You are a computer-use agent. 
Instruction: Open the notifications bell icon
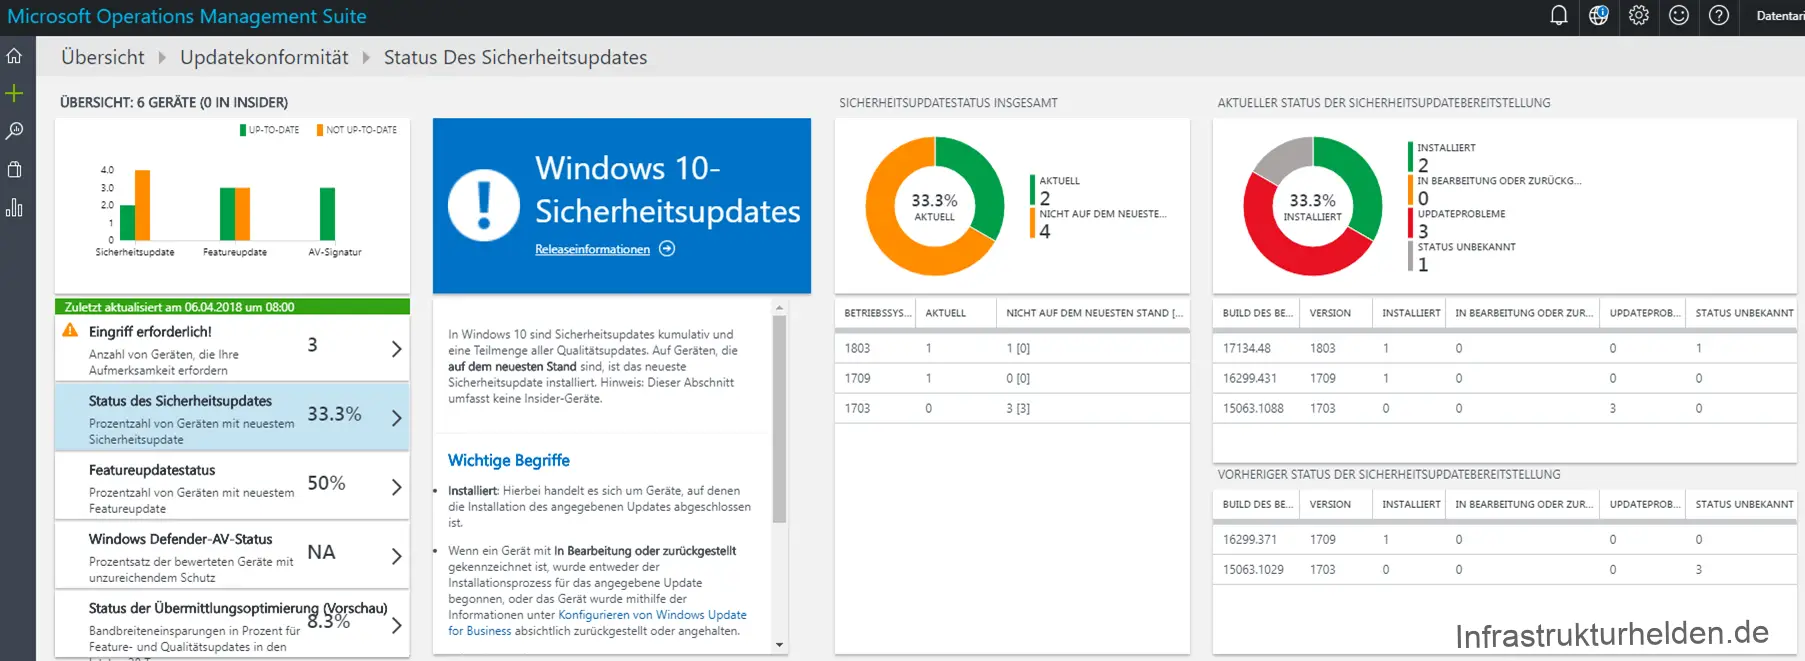click(1558, 15)
